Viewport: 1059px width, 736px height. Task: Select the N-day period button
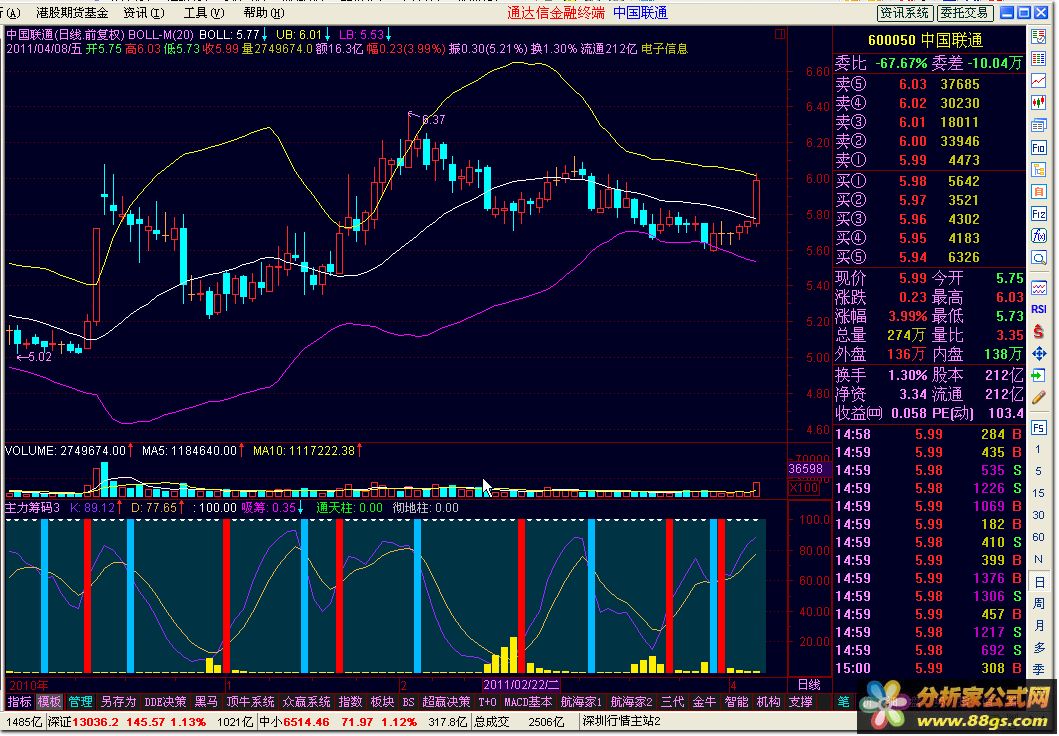[1039, 560]
